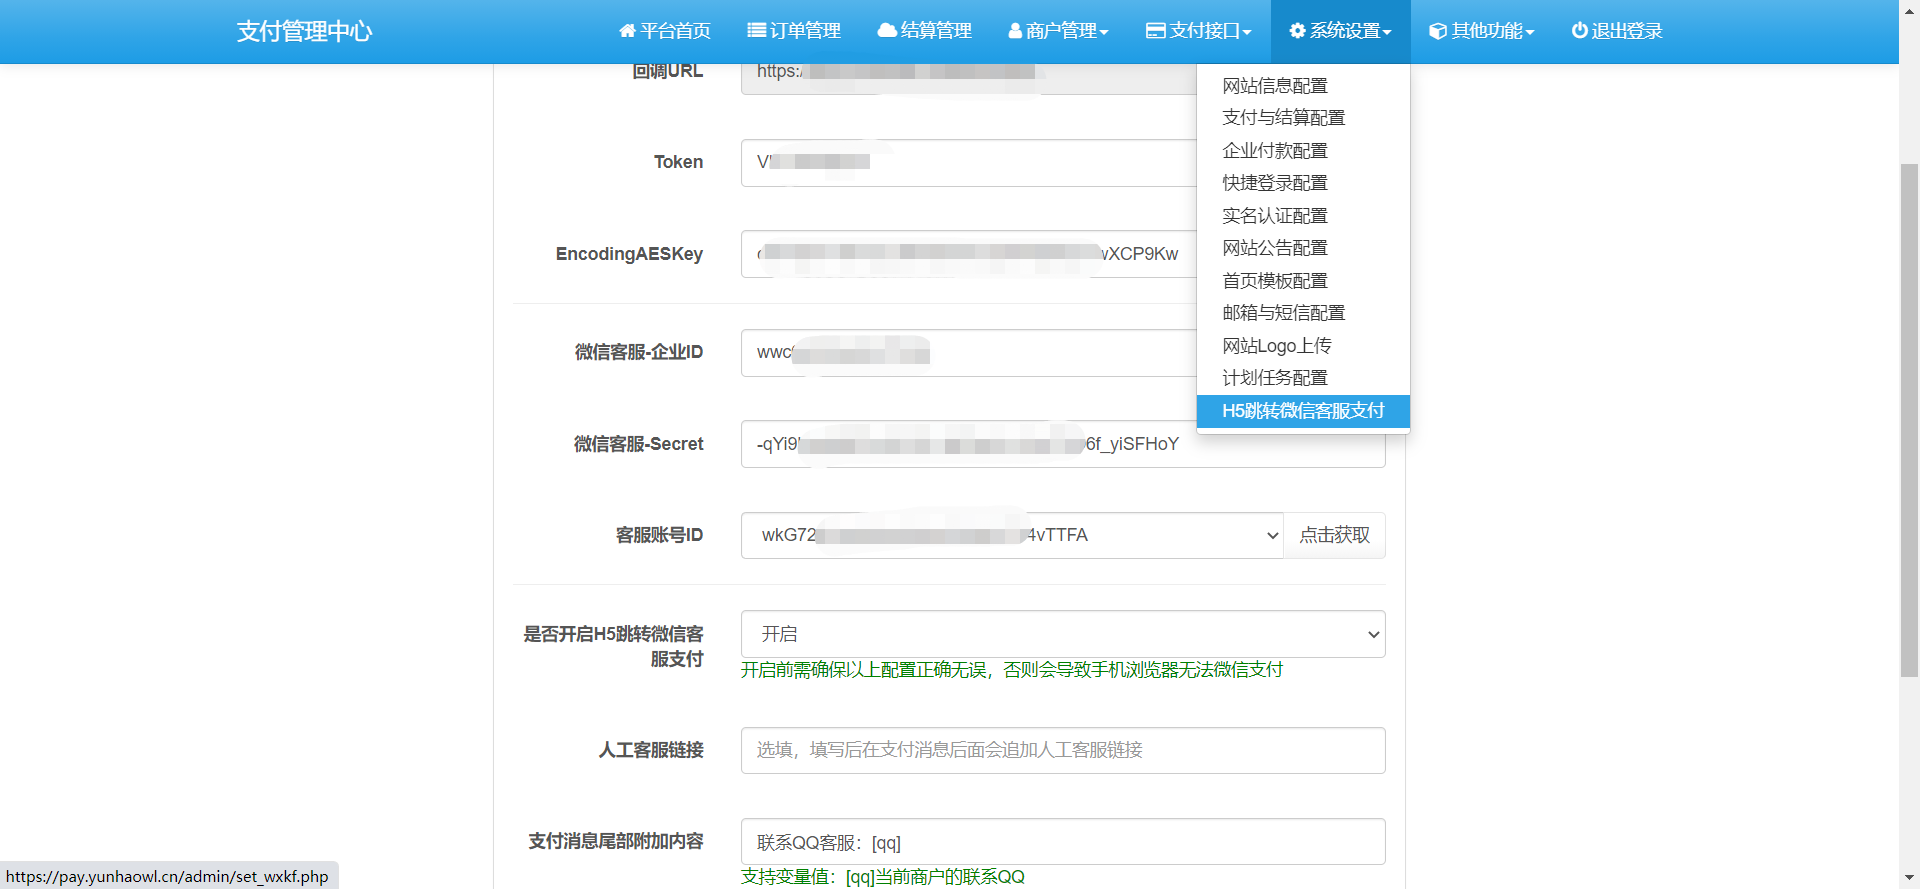Viewport: 1920px width, 889px height.
Task: Go to 结算管理 in the navbar
Action: click(x=924, y=31)
